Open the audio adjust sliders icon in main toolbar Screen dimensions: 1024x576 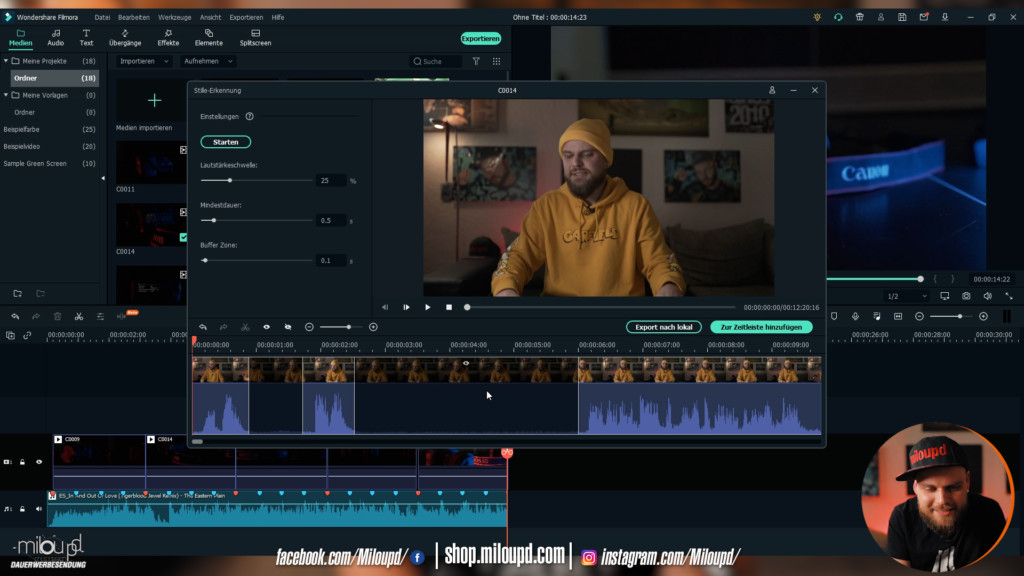coord(100,317)
